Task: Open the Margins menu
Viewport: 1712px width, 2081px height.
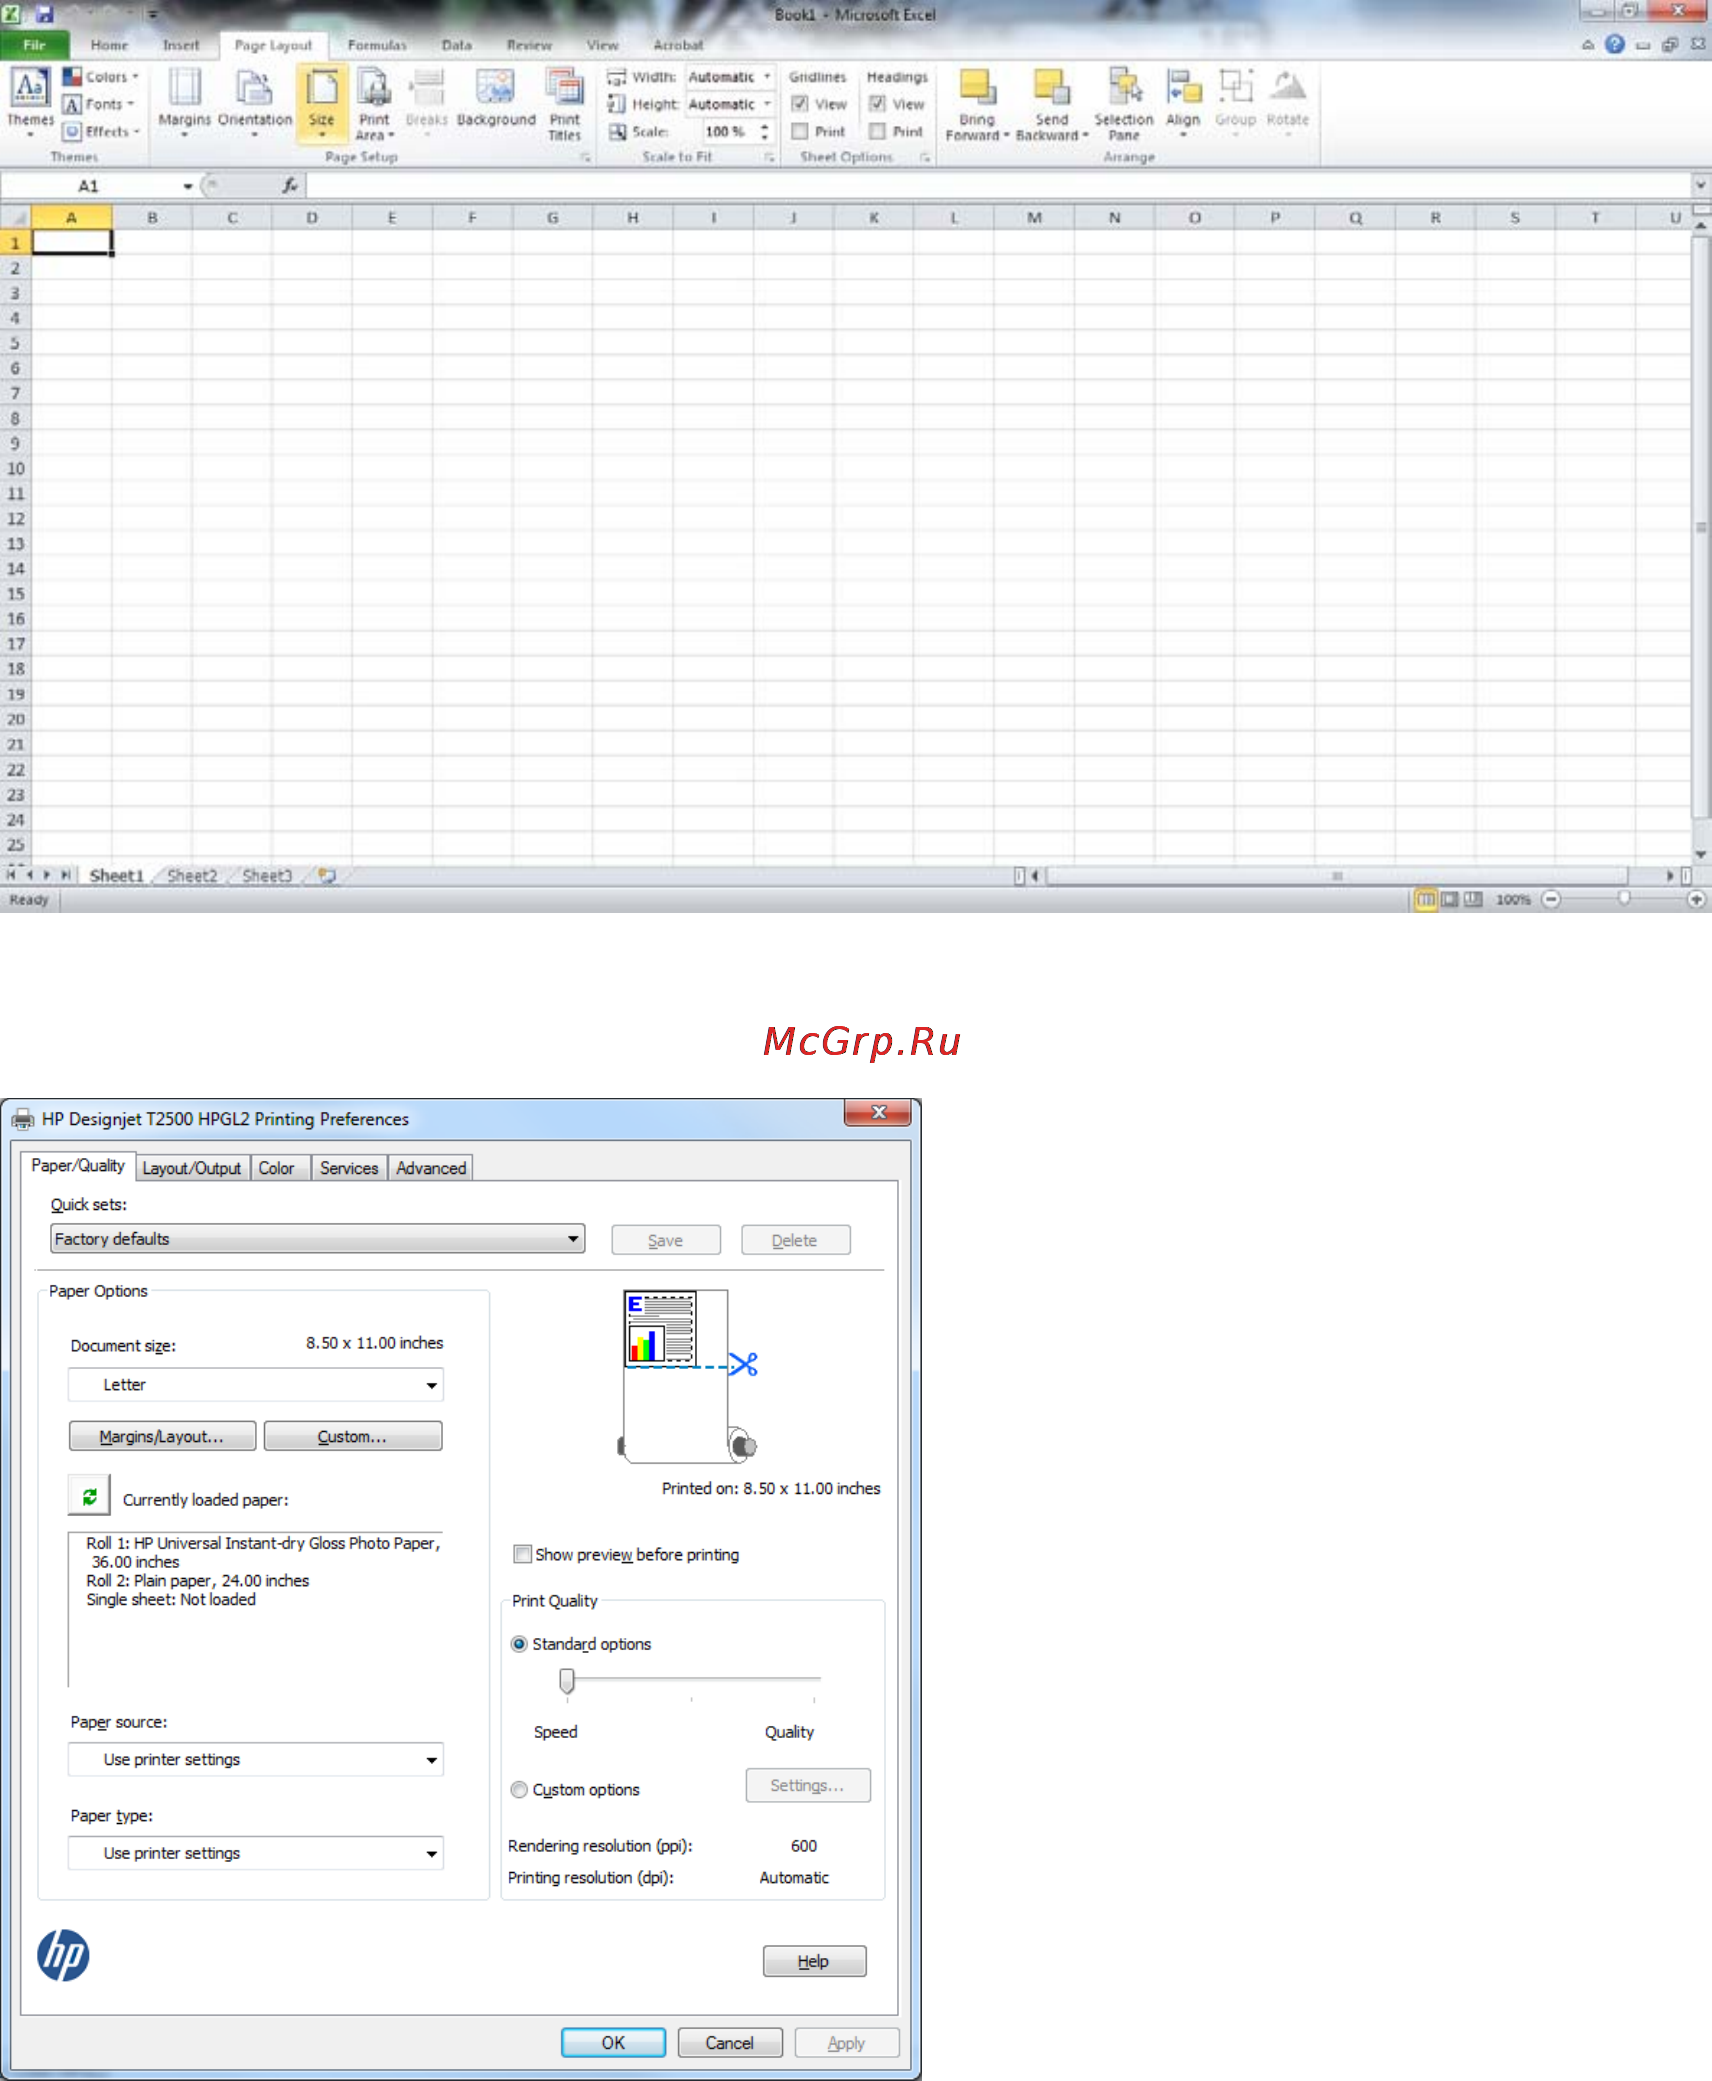Action: tap(184, 102)
